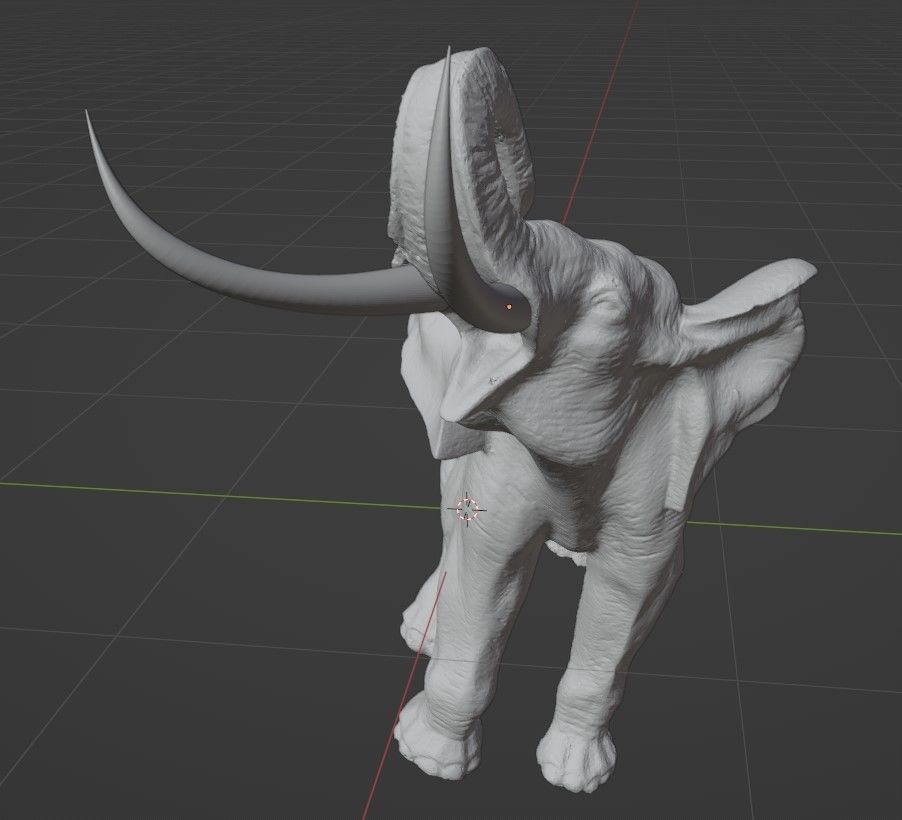Image resolution: width=902 pixels, height=820 pixels.
Task: Click the 3D cursor crosshair on the elephant's leg
Action: point(467,509)
